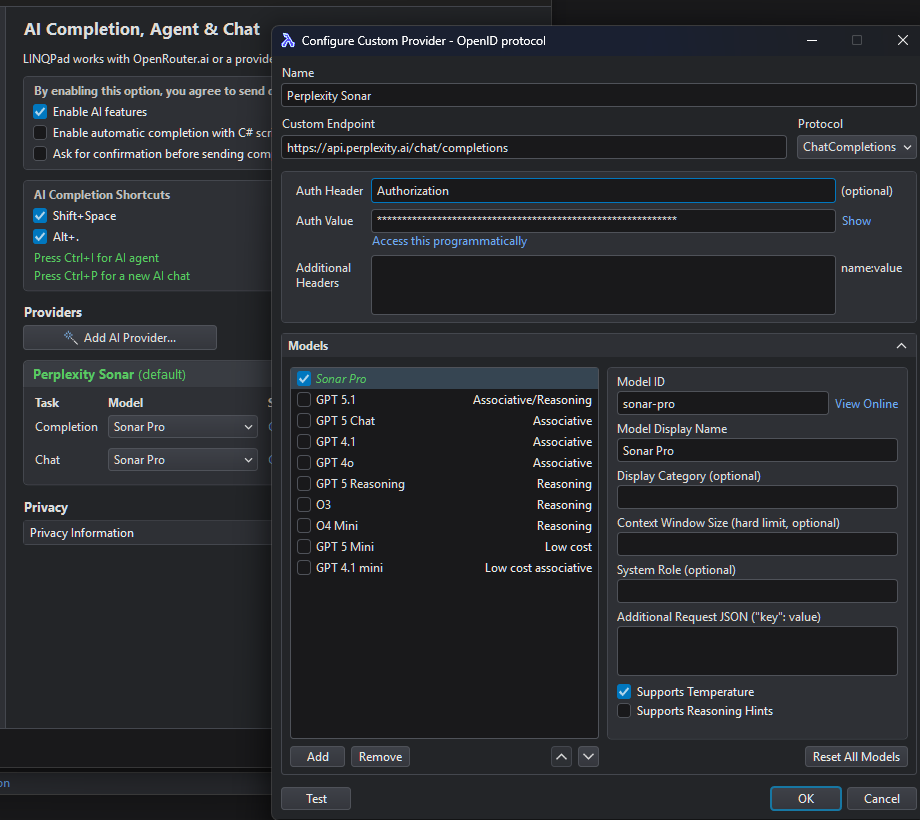Enable the GPT 4.1 model checkbox

tap(304, 442)
